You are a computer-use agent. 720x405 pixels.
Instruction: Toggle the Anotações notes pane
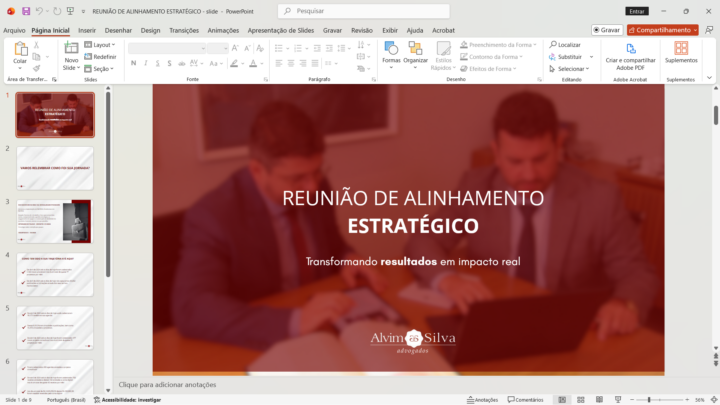point(481,399)
